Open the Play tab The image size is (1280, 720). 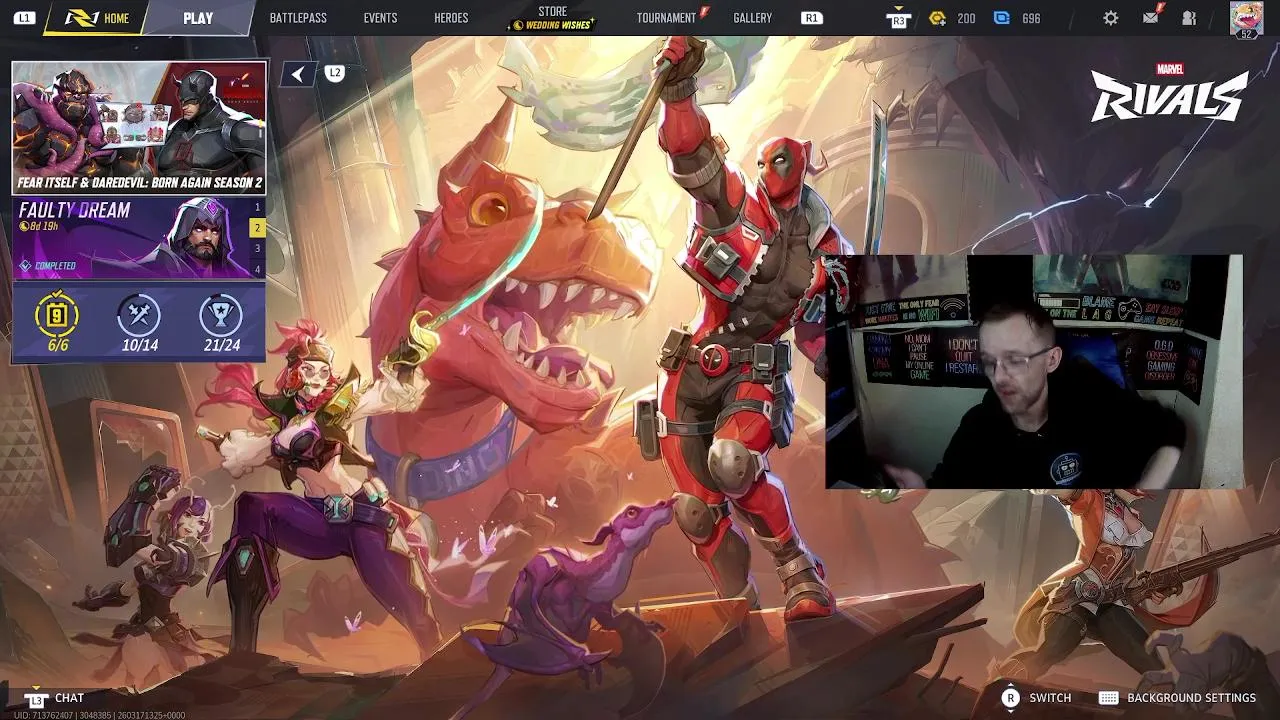[x=198, y=18]
